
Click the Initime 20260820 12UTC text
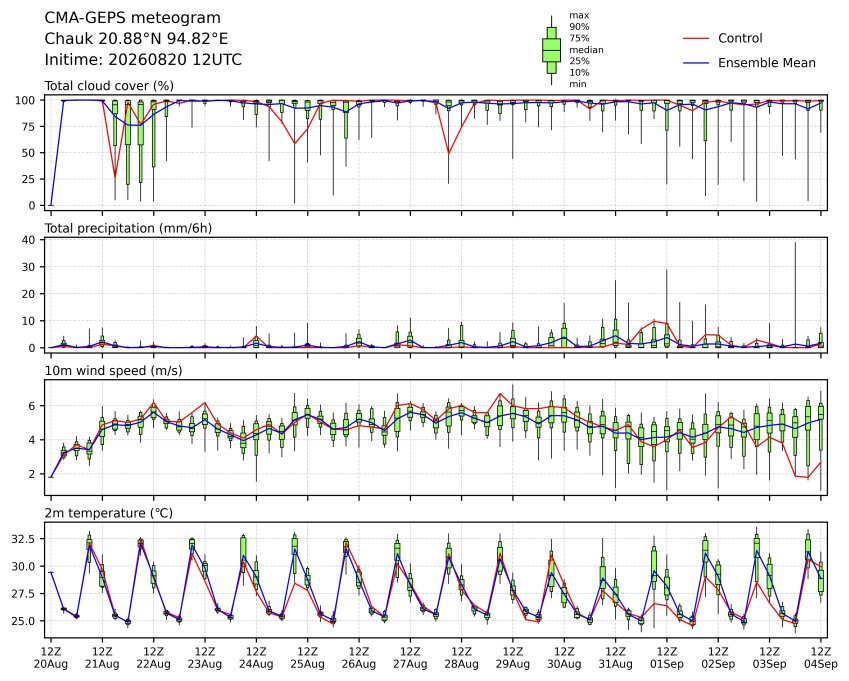pos(143,60)
